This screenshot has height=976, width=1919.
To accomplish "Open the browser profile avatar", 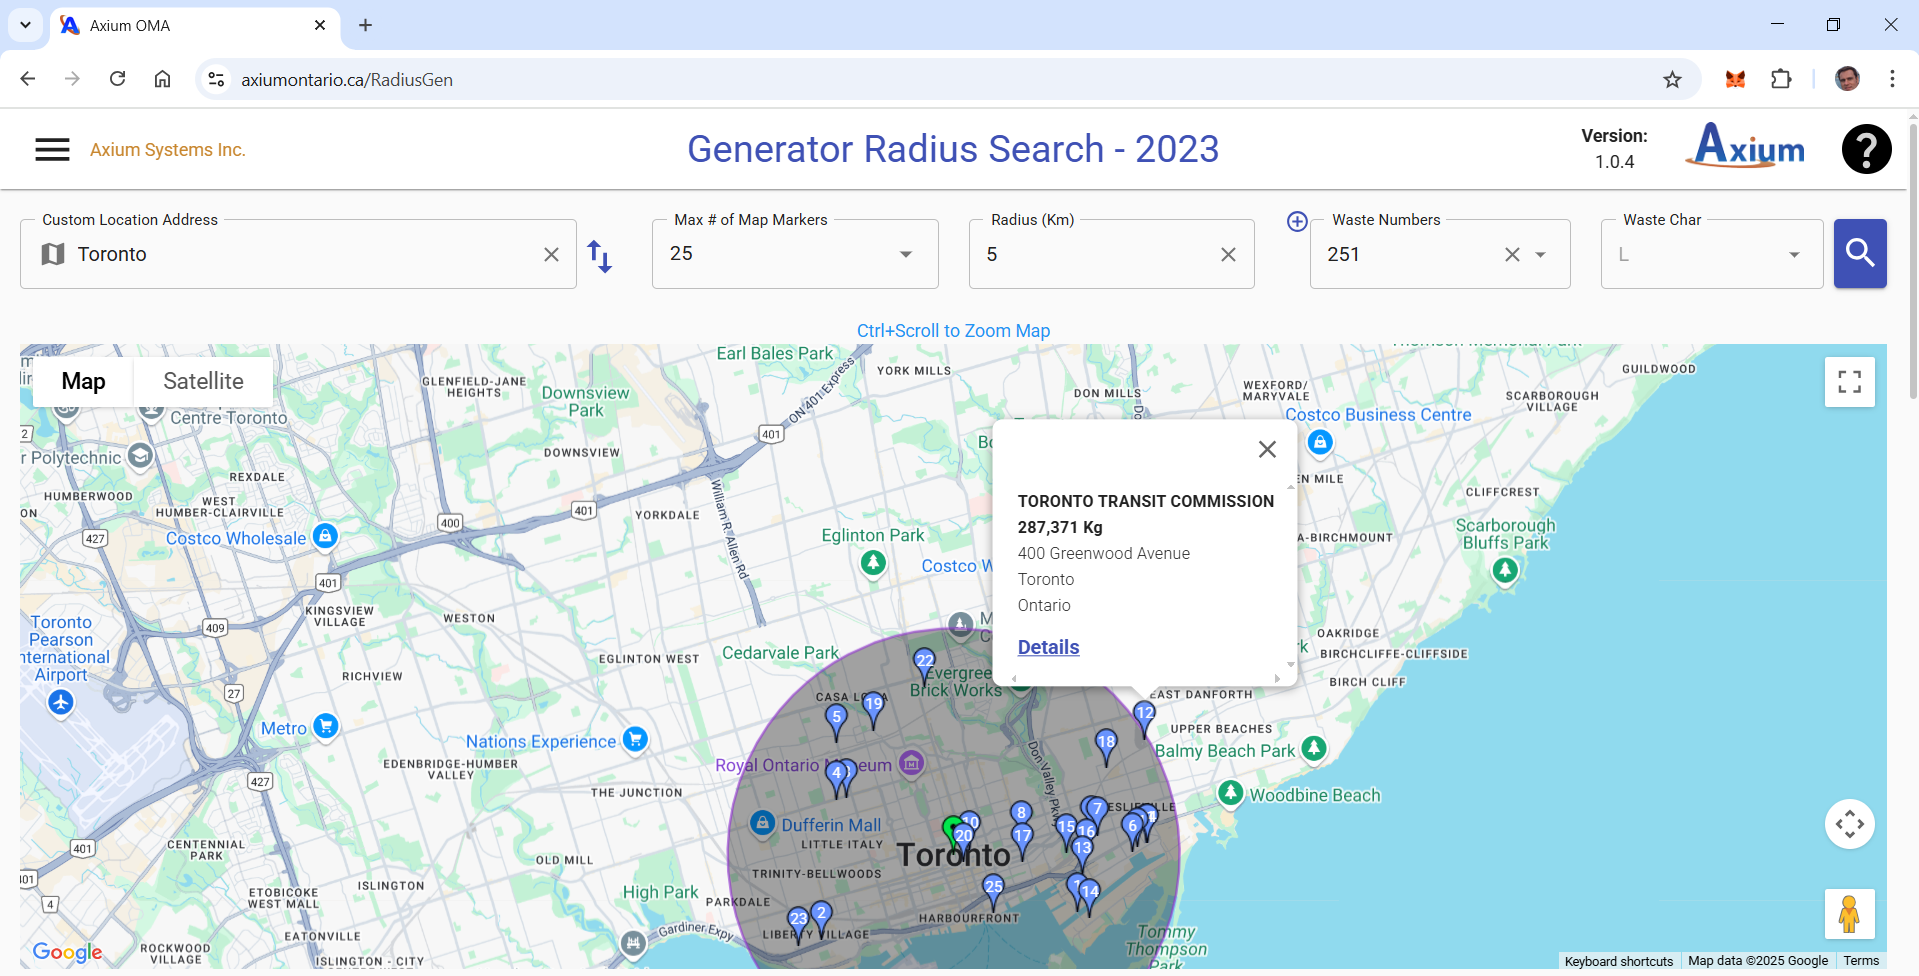I will pyautogui.click(x=1847, y=79).
